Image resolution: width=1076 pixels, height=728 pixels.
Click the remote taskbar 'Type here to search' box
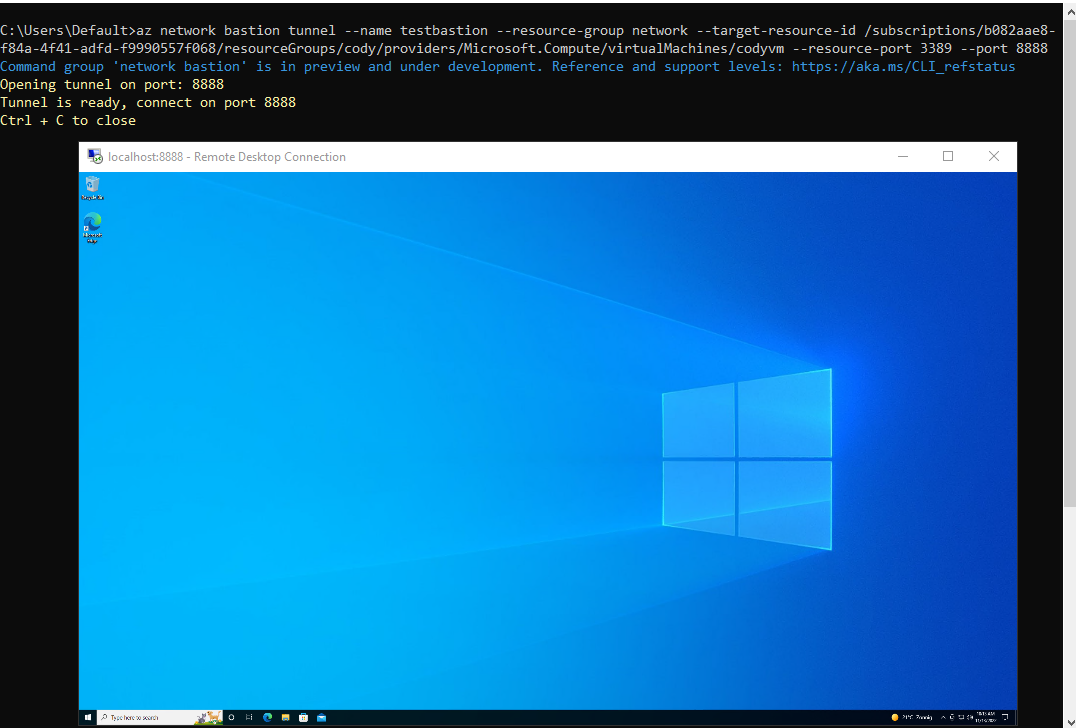click(160, 717)
